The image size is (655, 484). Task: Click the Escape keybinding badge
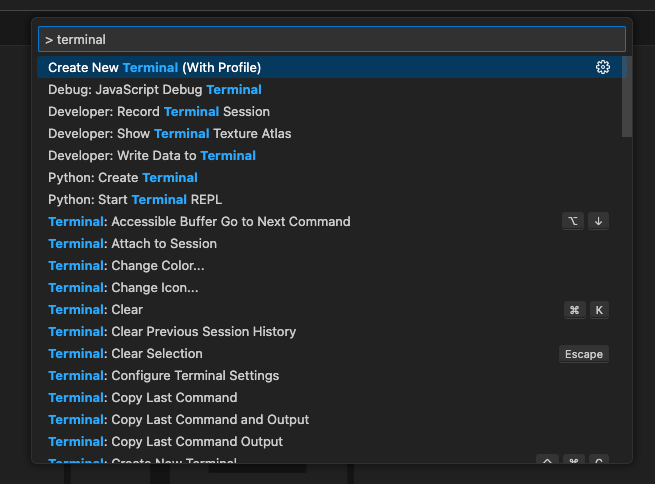584,354
